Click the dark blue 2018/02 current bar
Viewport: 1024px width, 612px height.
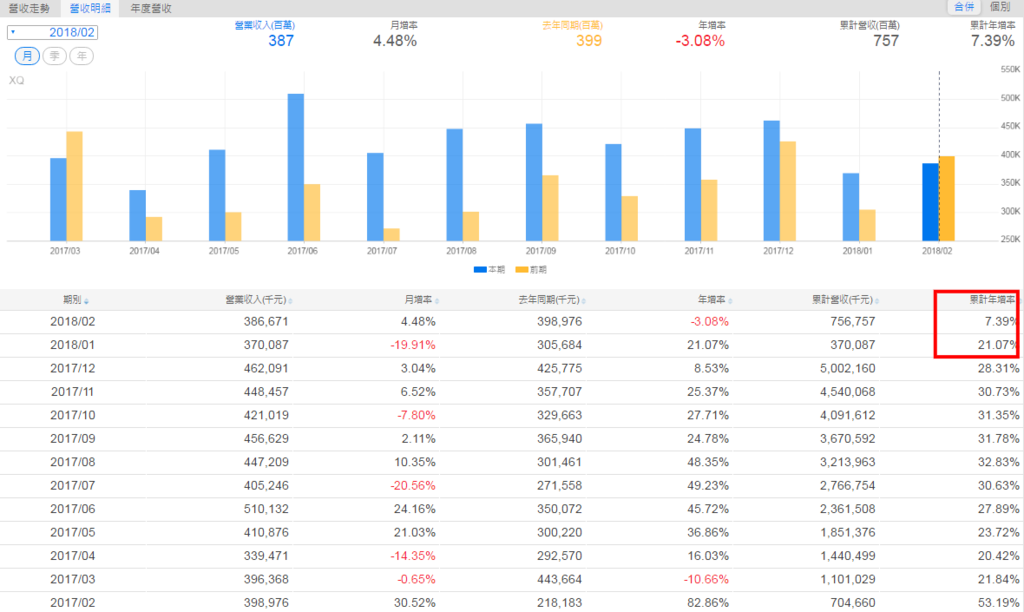(x=930, y=202)
